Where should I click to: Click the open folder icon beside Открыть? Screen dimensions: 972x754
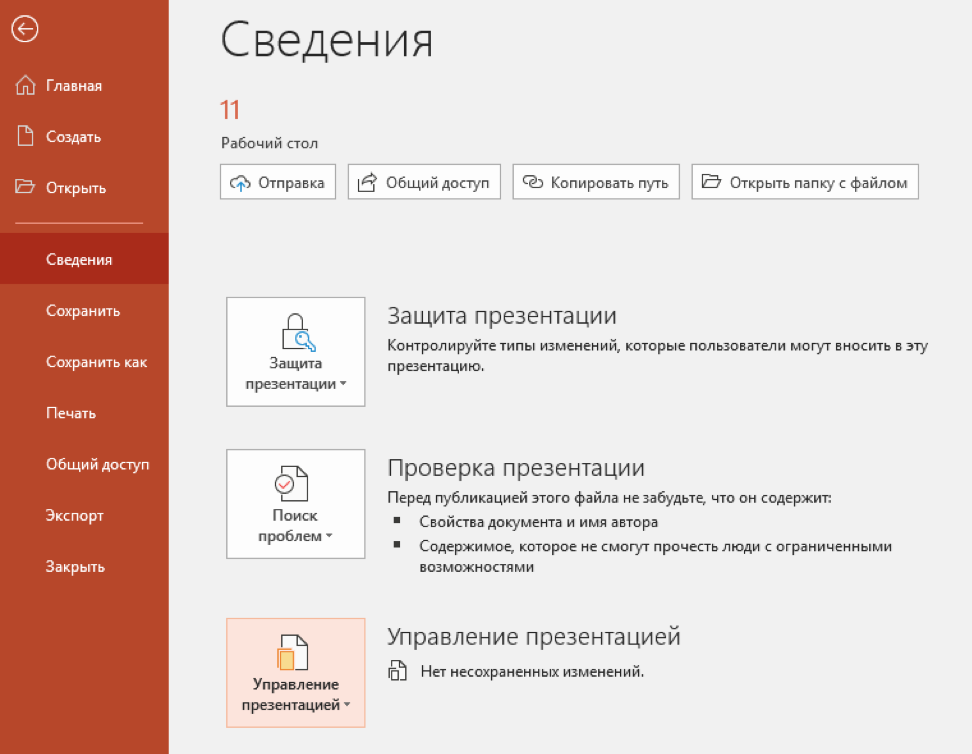pos(25,187)
